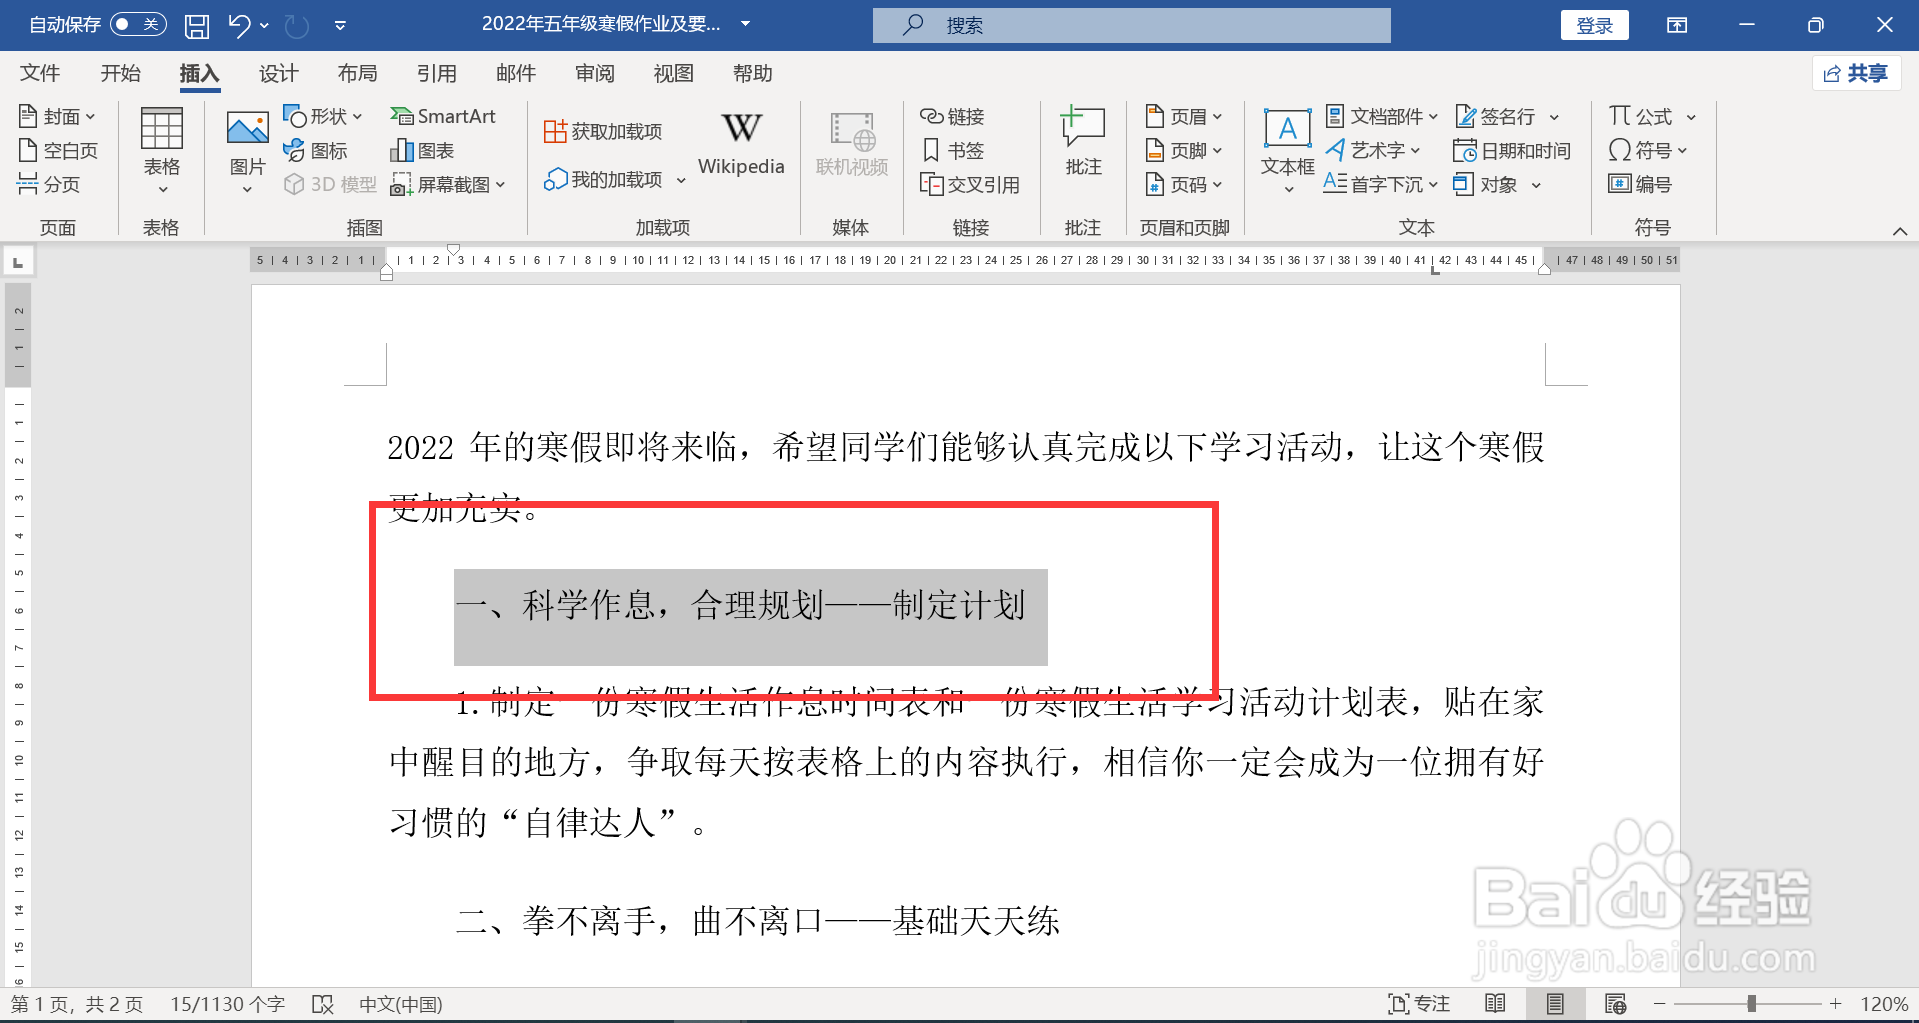The width and height of the screenshot is (1919, 1023).
Task: Switch to read mode view toggle
Action: 1496,1003
